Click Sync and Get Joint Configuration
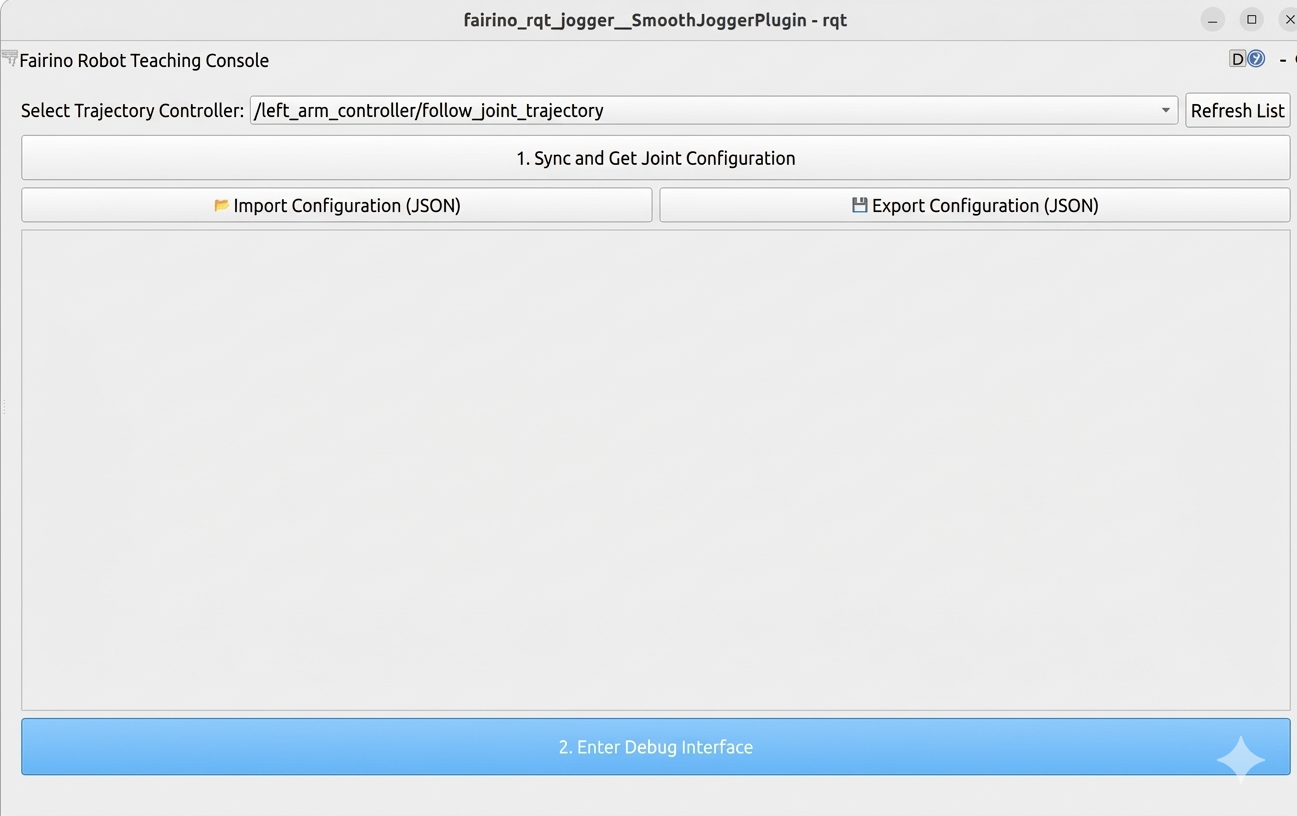 pyautogui.click(x=656, y=158)
